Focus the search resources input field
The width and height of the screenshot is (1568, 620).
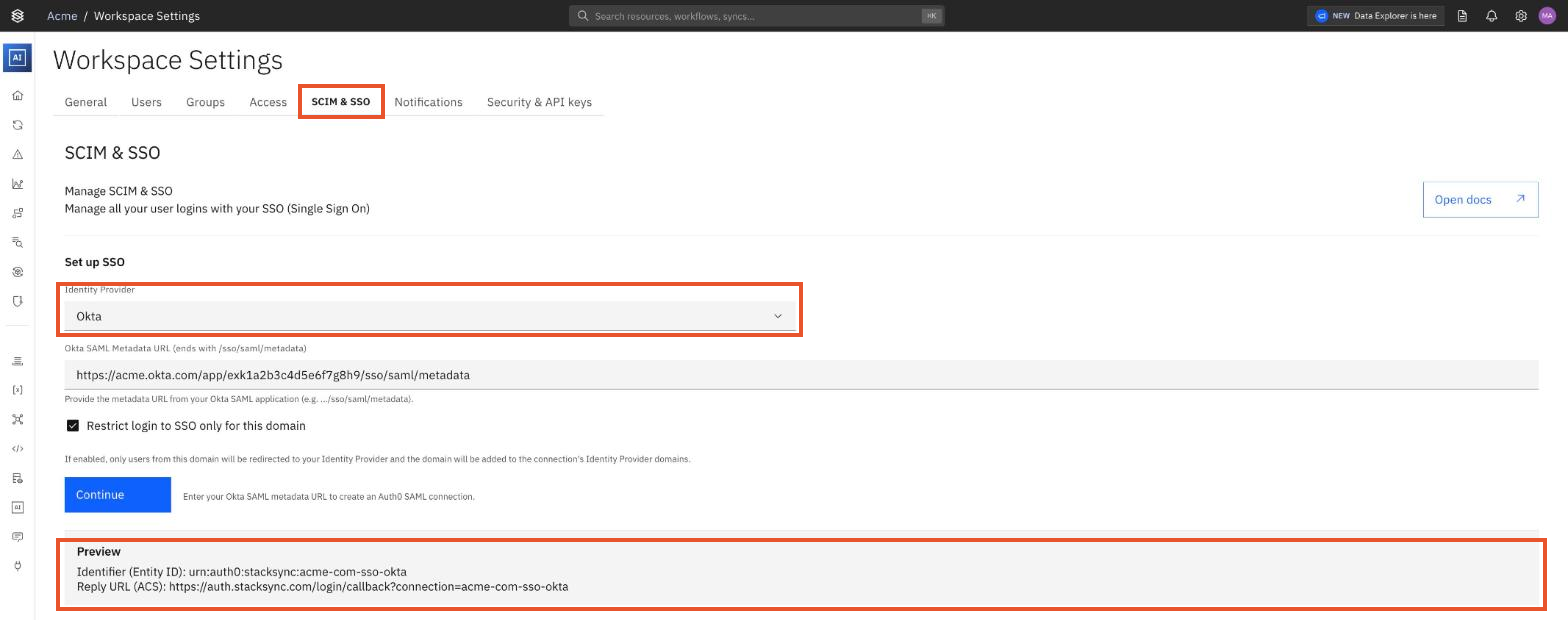(x=755, y=16)
